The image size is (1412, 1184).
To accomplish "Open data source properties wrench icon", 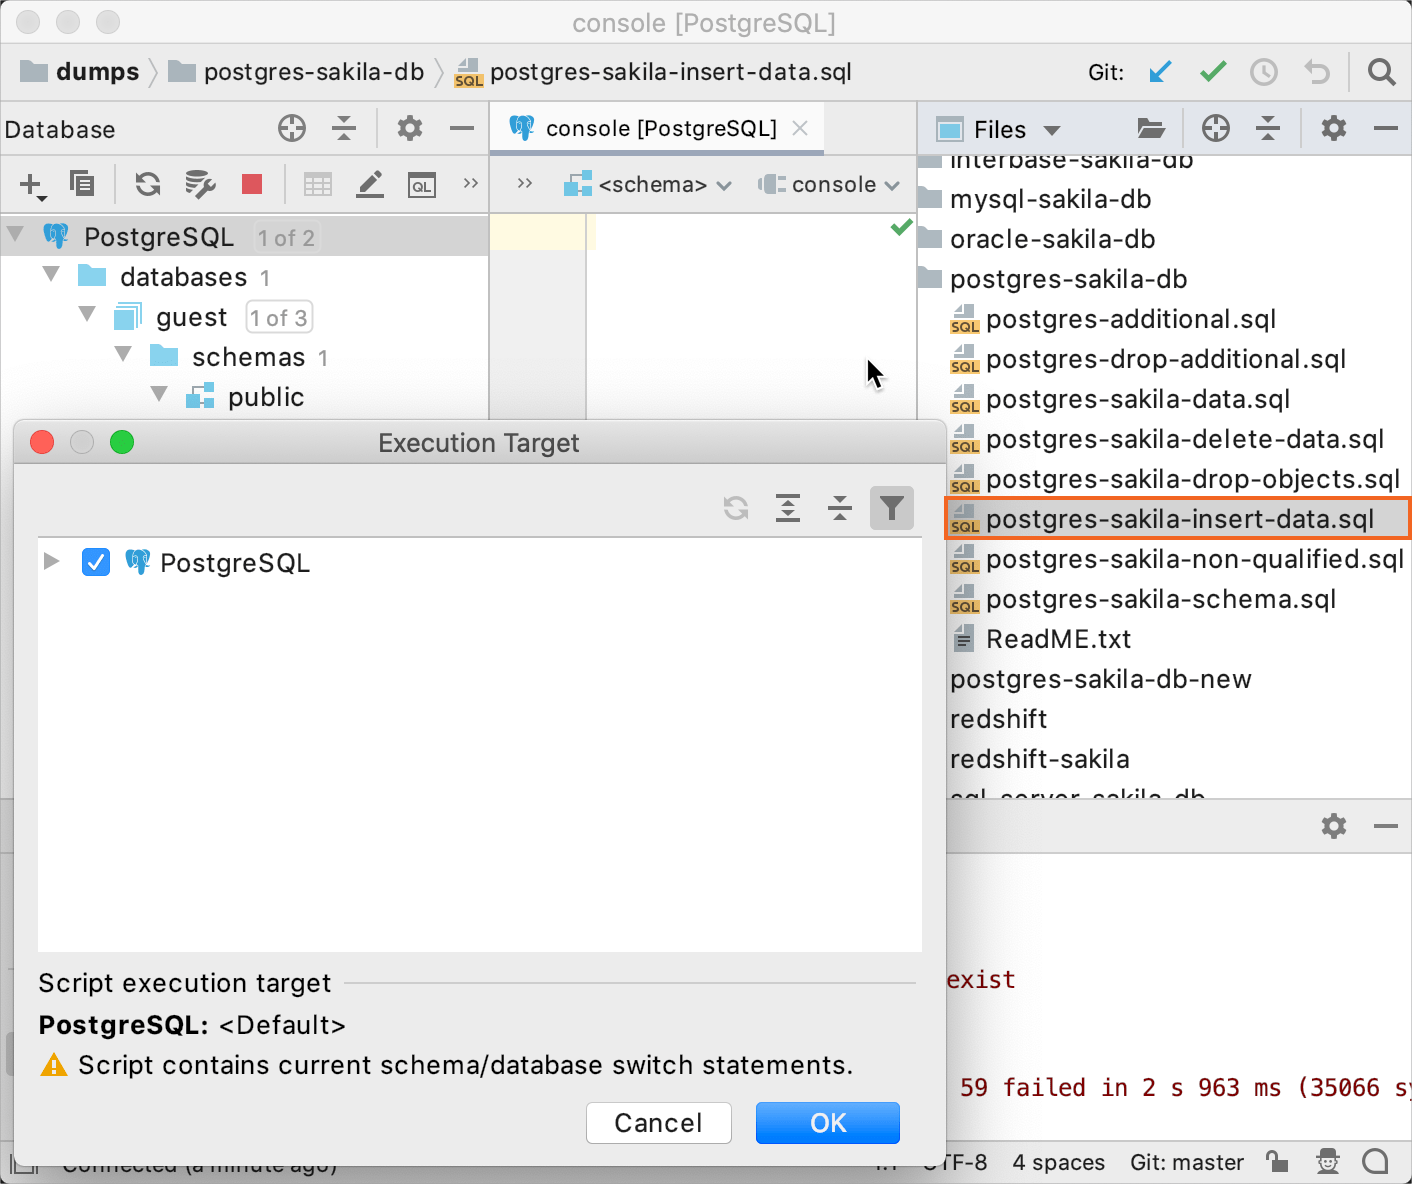I will (x=200, y=184).
